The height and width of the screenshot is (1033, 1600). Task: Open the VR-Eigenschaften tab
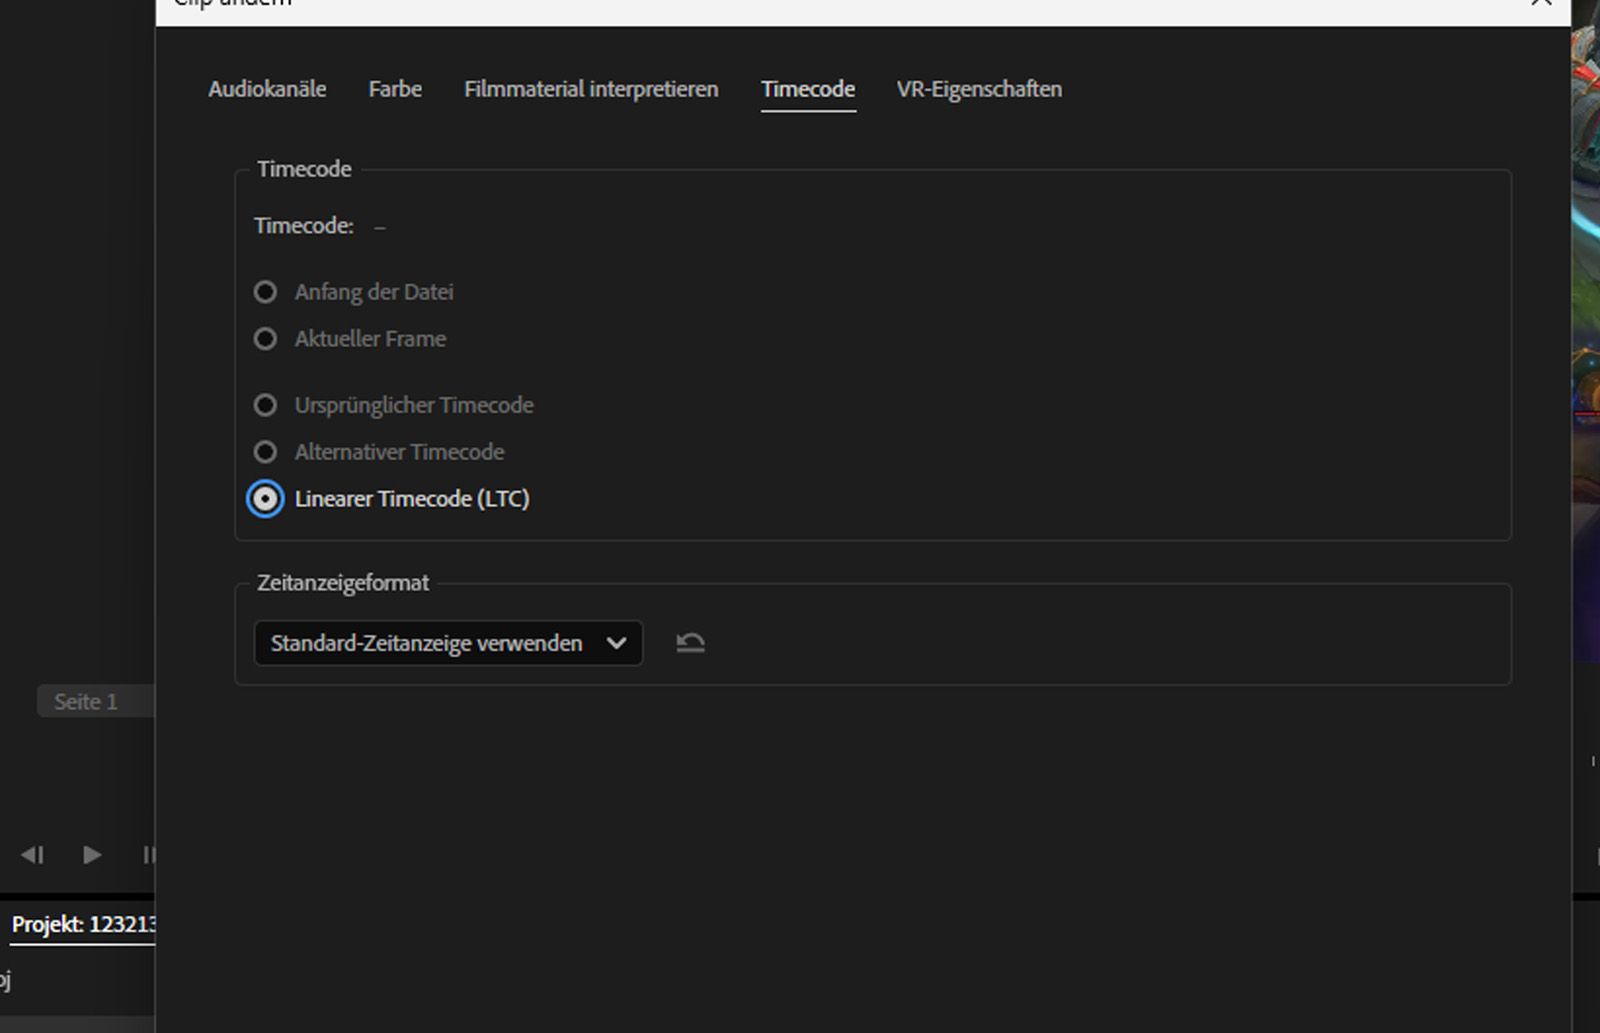979,89
